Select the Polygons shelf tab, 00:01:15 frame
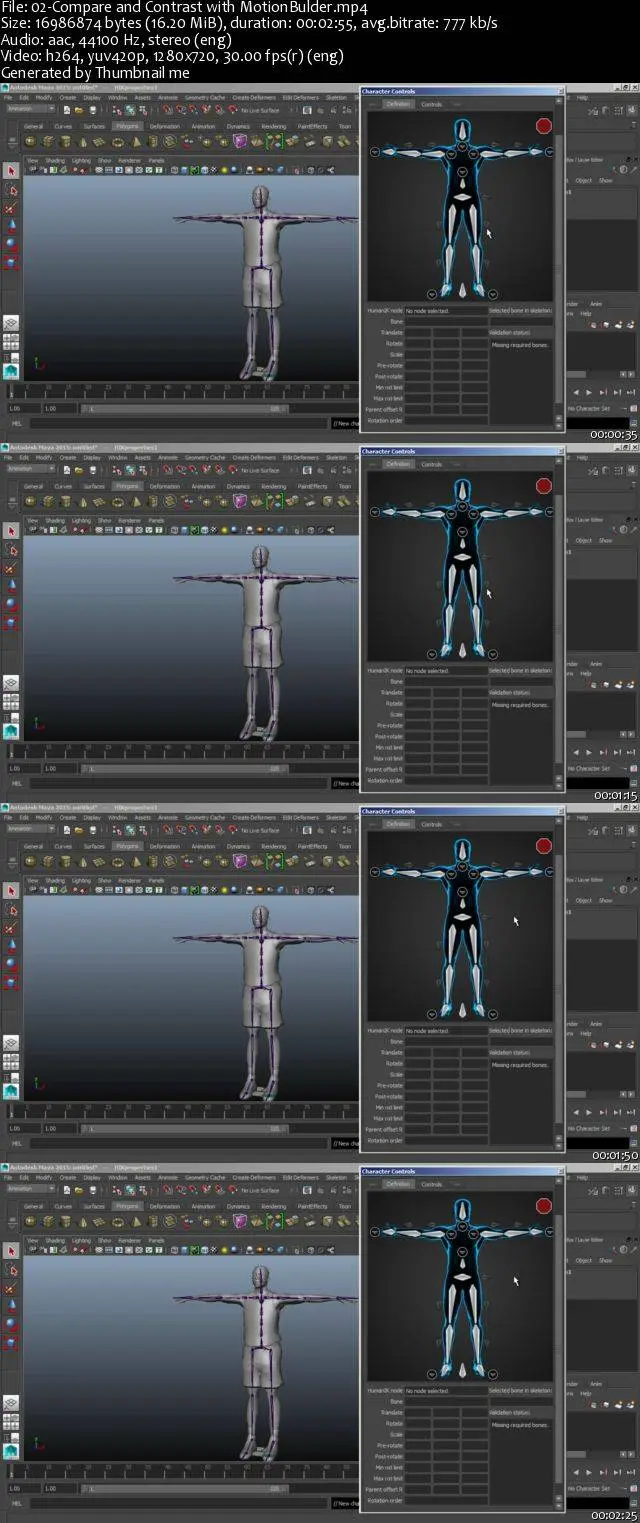Screen dimensions: 640x1523 [126, 486]
